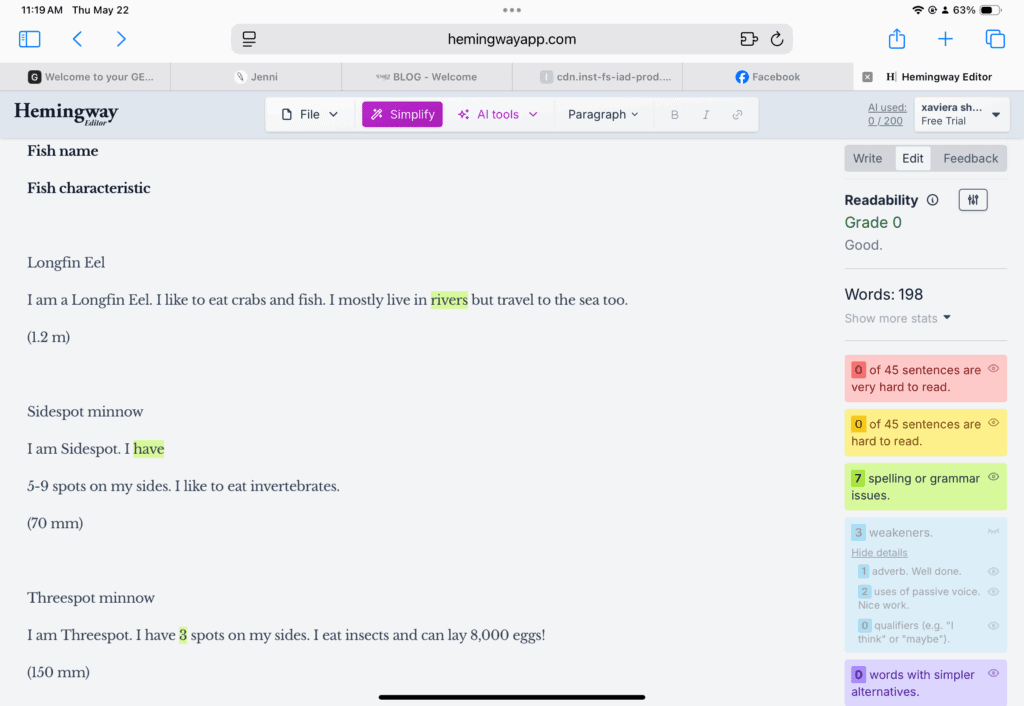Open page format menu in address bar
The image size is (1024, 706).
click(249, 39)
